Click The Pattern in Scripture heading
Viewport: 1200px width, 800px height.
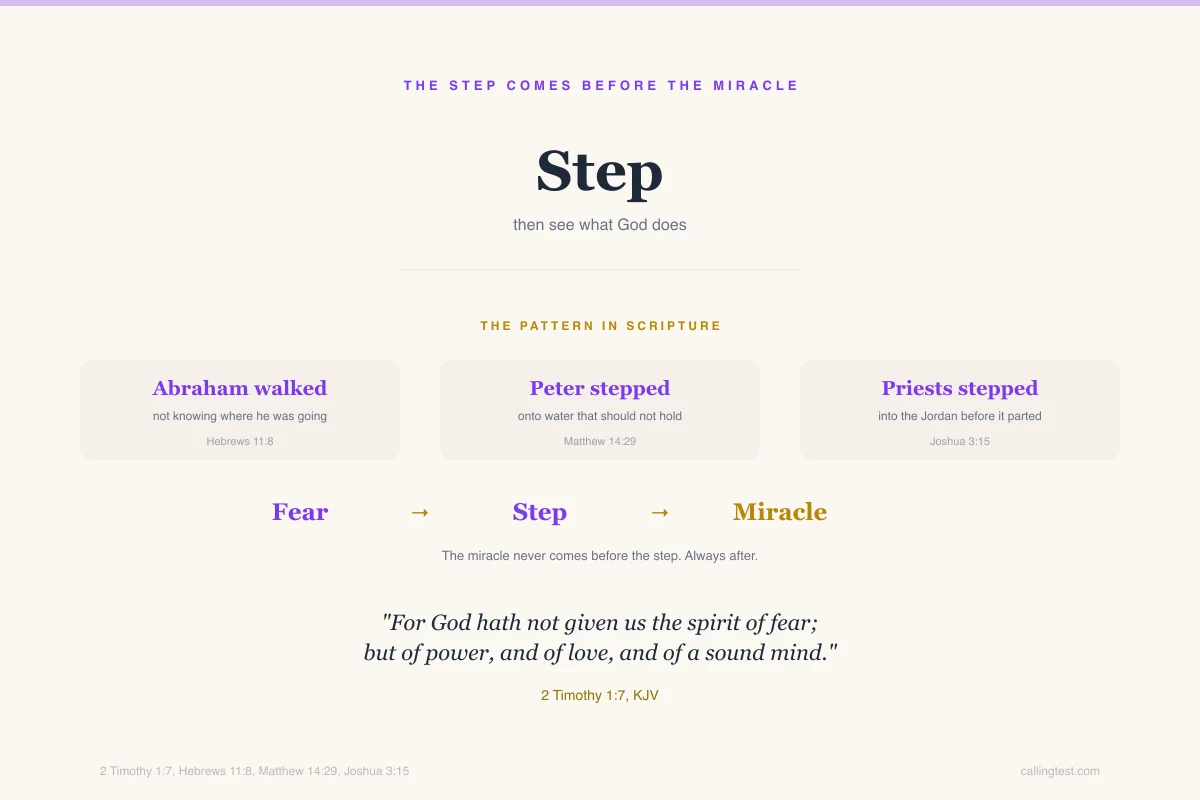[x=600, y=326]
